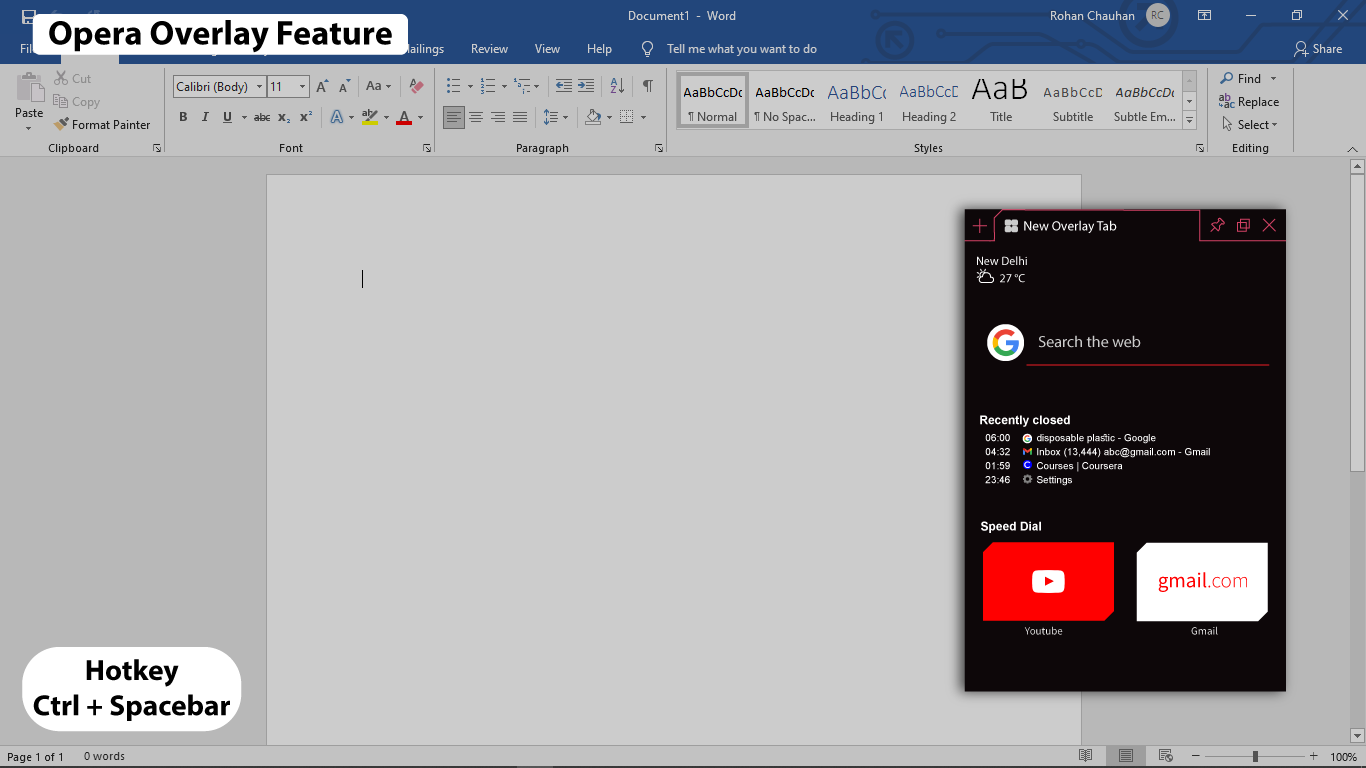Toggle strikethrough formatting
The height and width of the screenshot is (768, 1366).
[262, 117]
